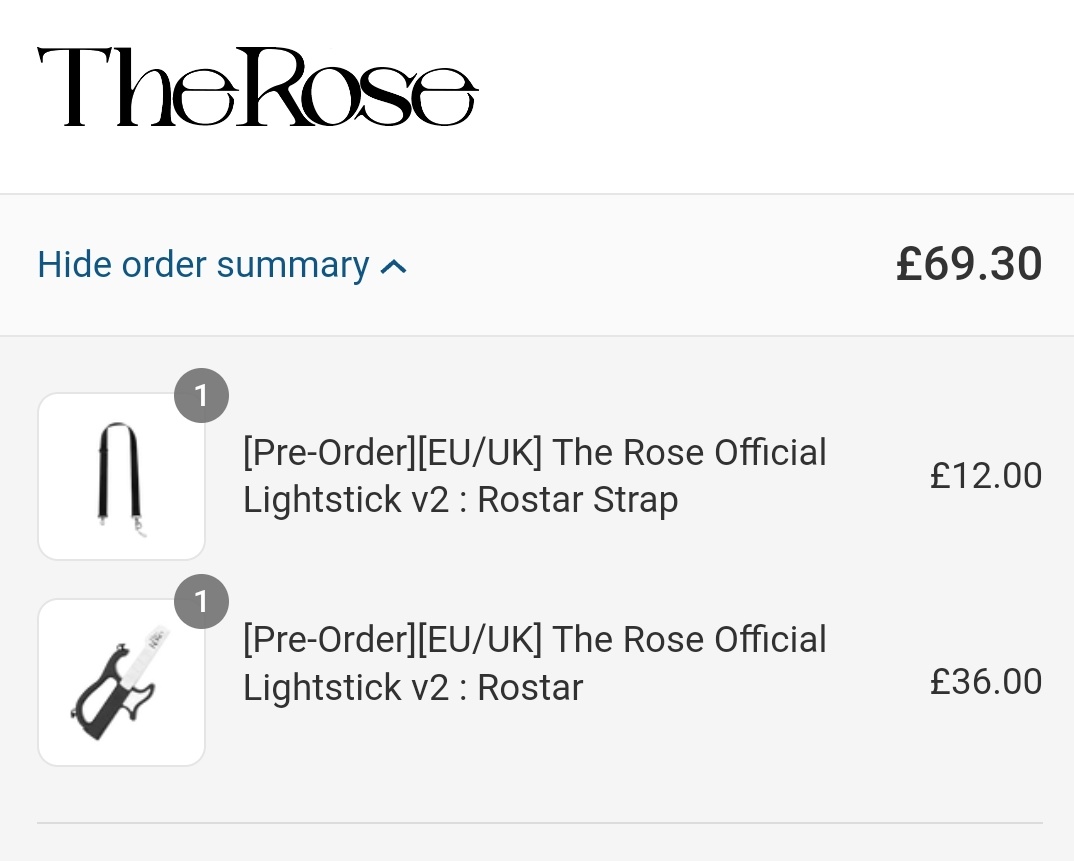Click the Rostar Strap quantity badge
Screen dimensions: 1074x861
201,396
